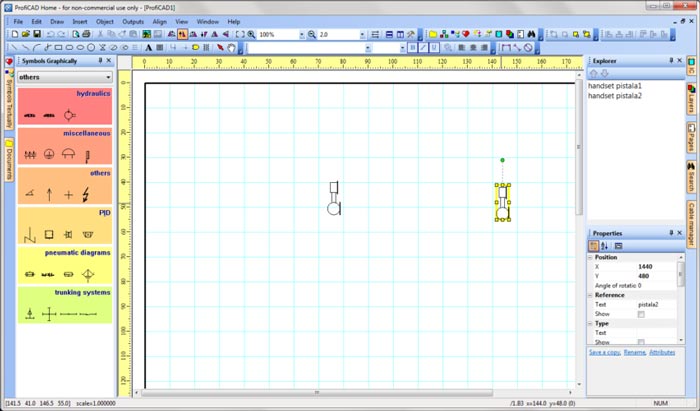The image size is (700, 411).
Task: Open the Draw menu
Action: [x=57, y=21]
